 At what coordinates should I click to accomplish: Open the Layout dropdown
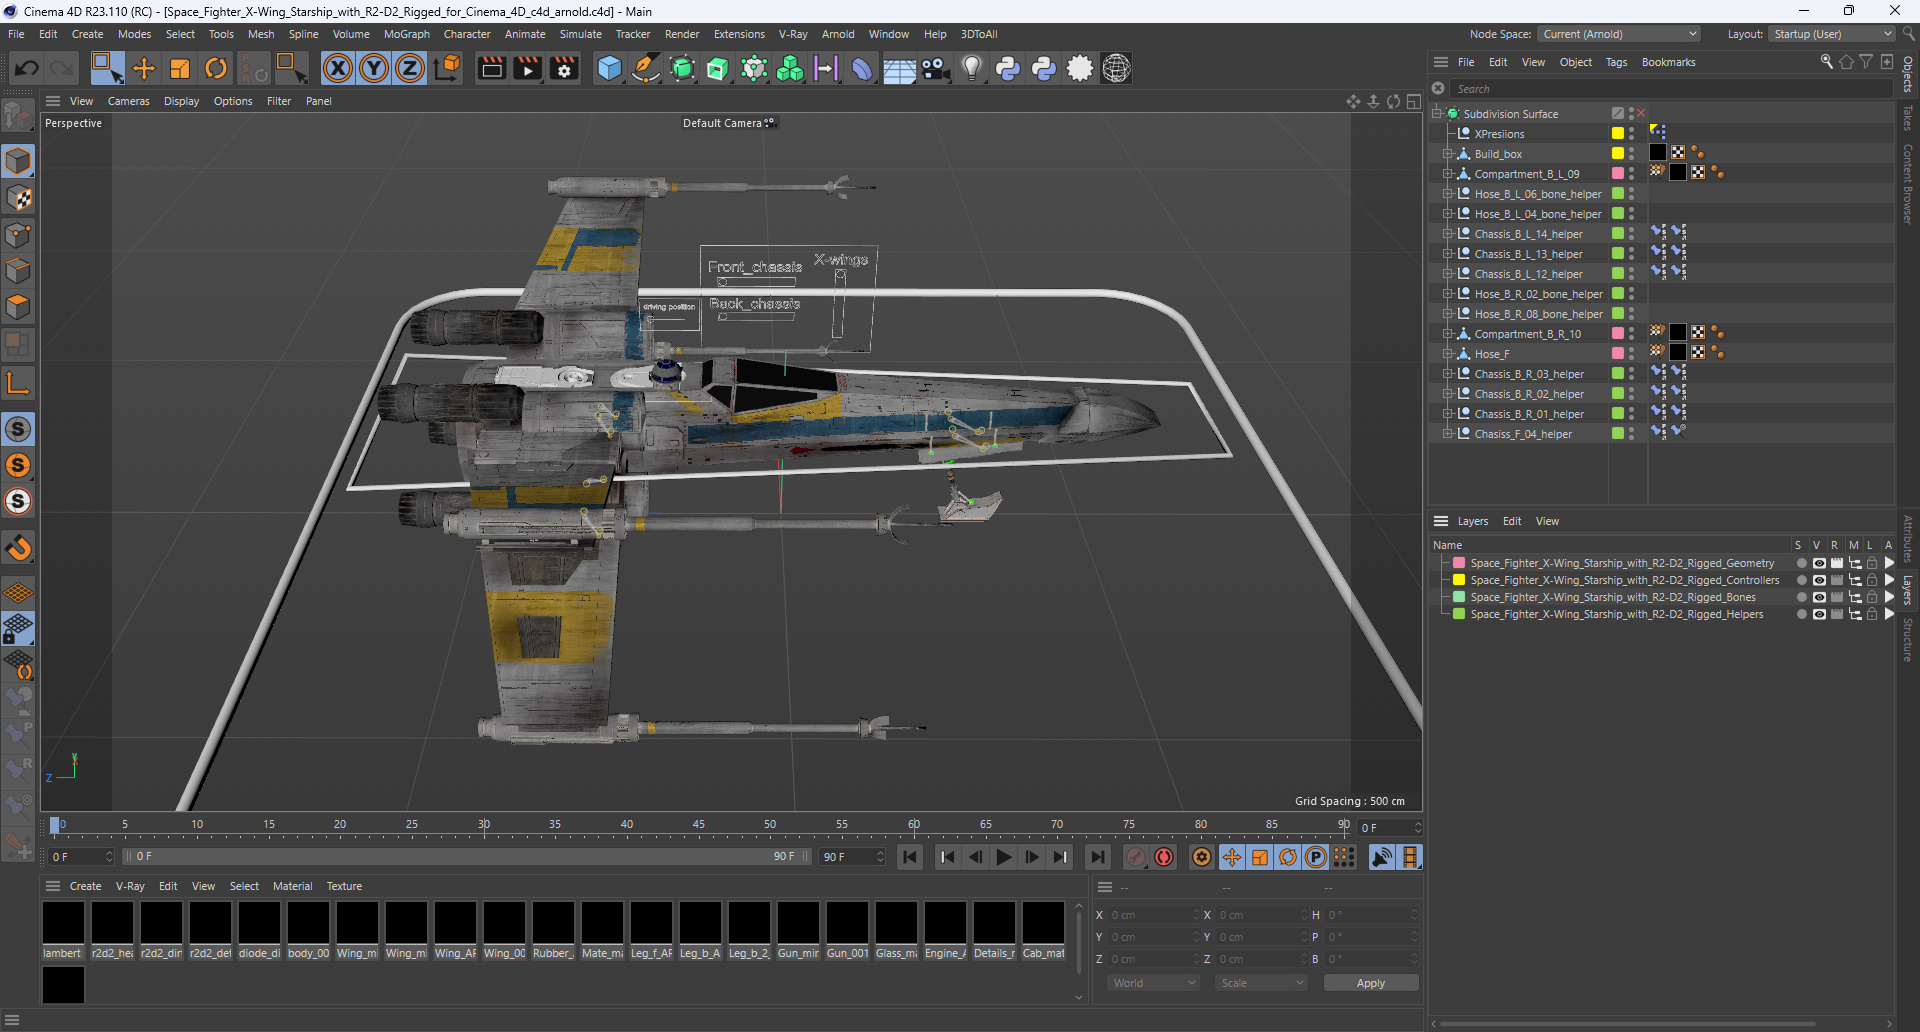click(x=1832, y=34)
